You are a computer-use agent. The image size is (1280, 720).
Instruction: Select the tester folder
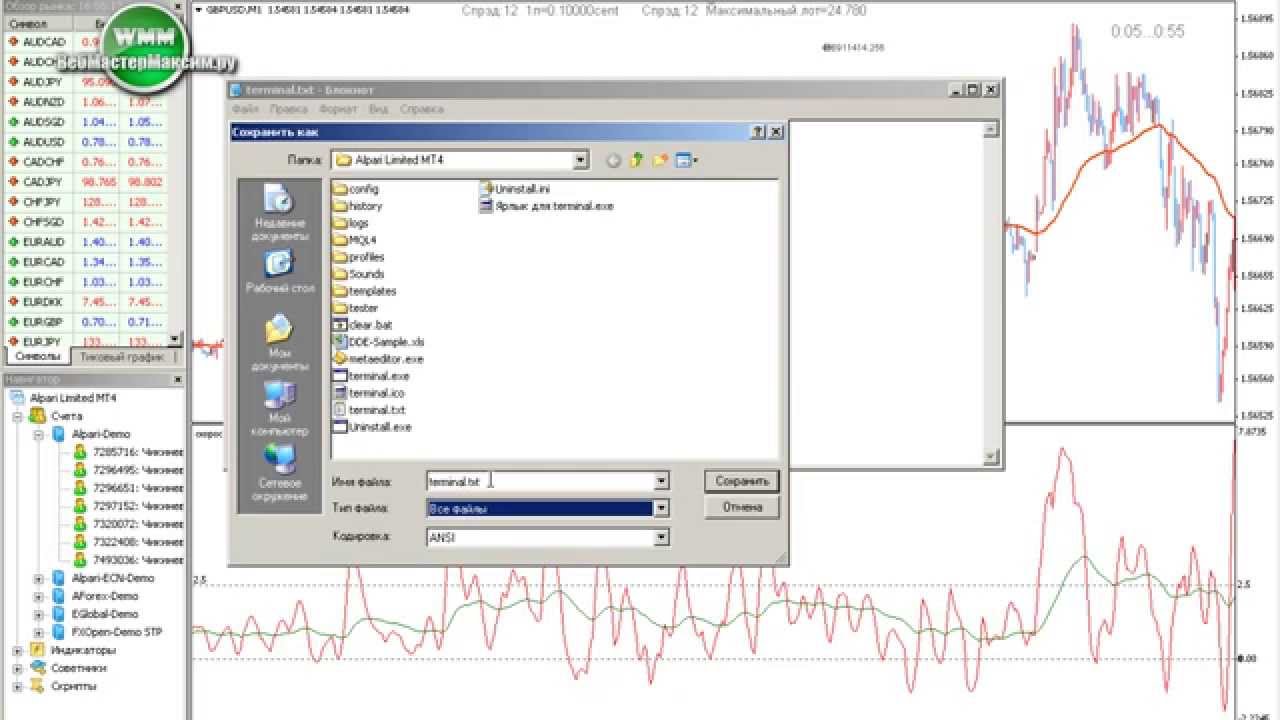pos(355,308)
